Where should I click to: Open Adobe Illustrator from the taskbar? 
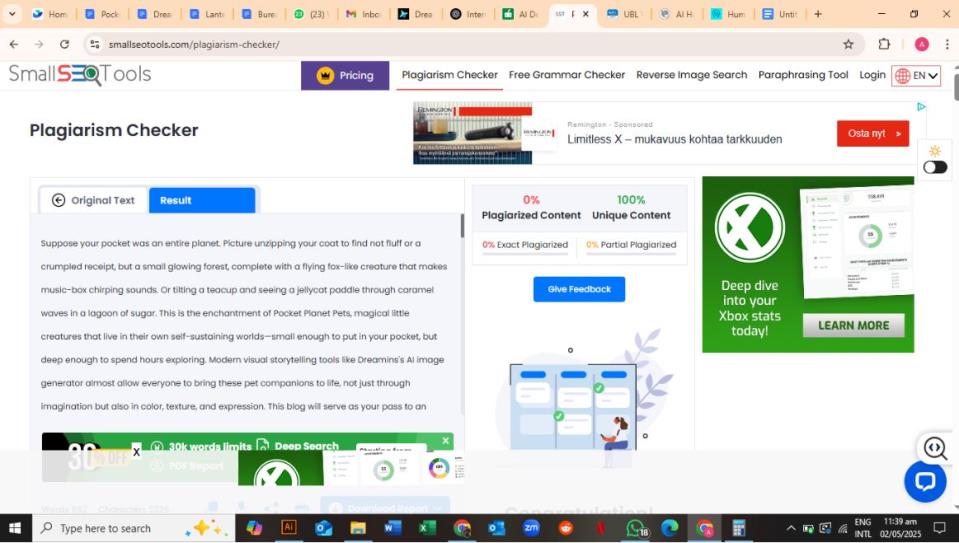point(288,528)
